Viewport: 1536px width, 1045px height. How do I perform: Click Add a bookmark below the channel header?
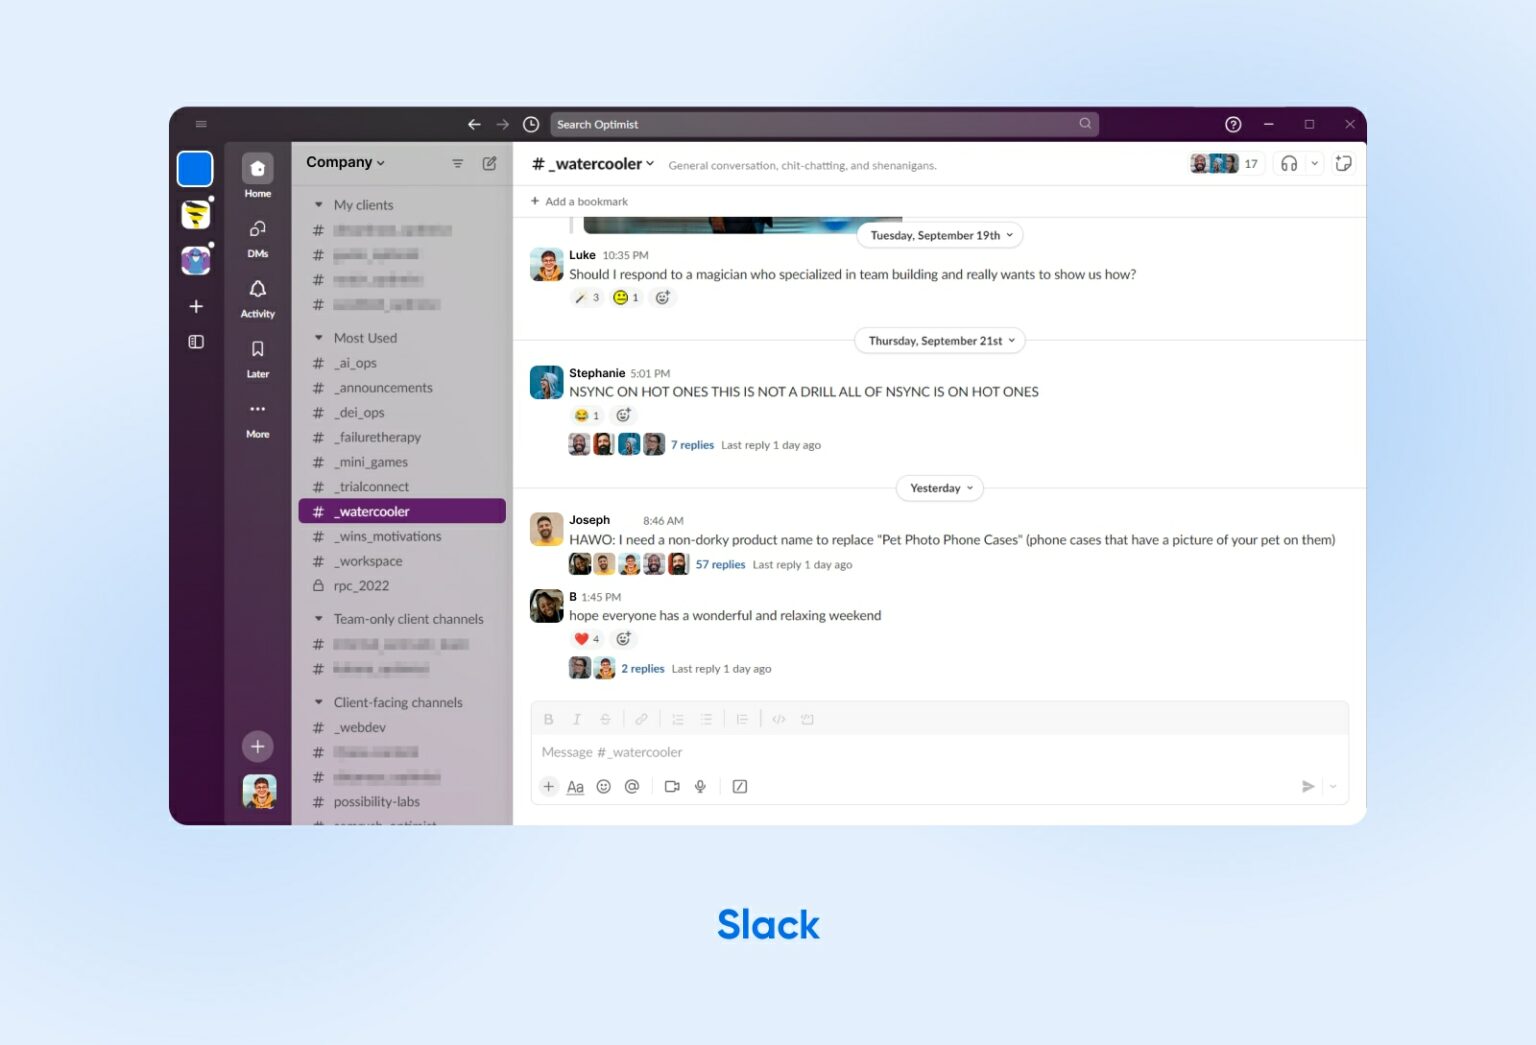578,201
